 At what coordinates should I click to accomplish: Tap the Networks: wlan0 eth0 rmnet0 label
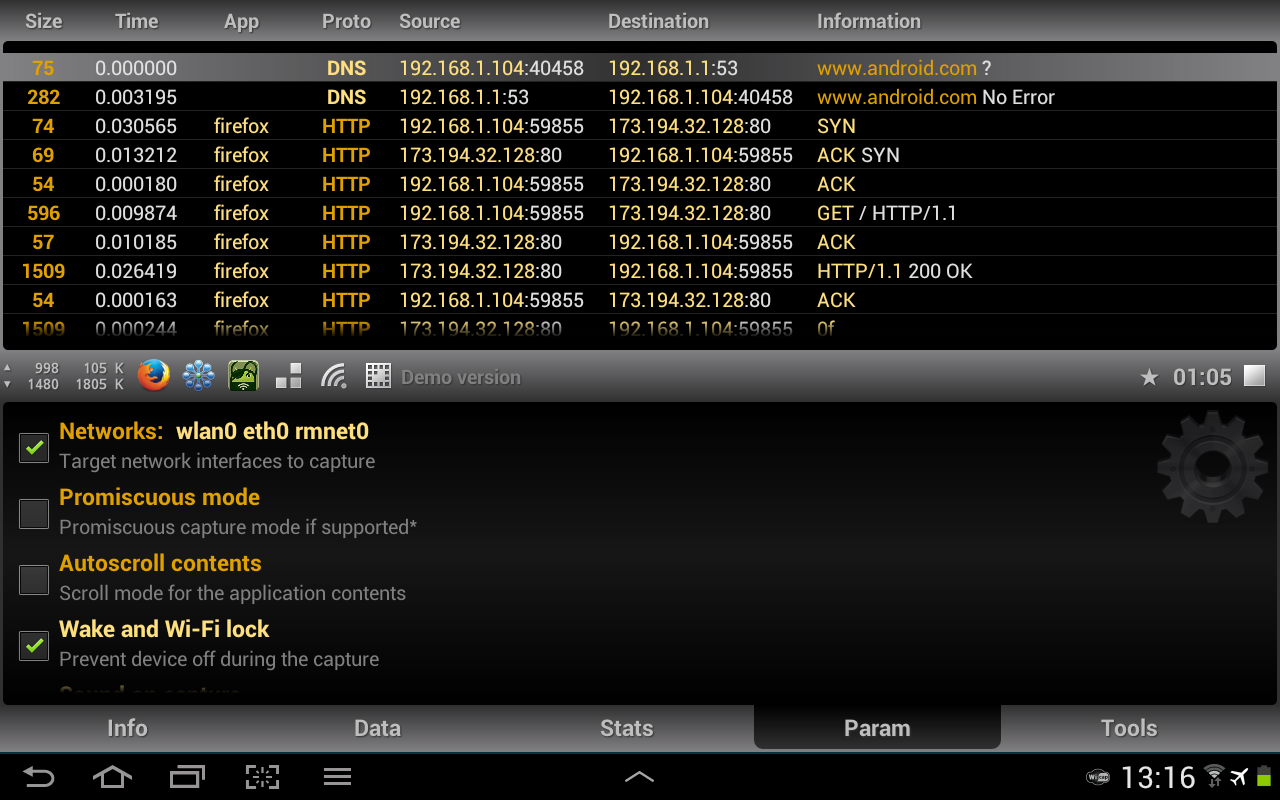(214, 431)
